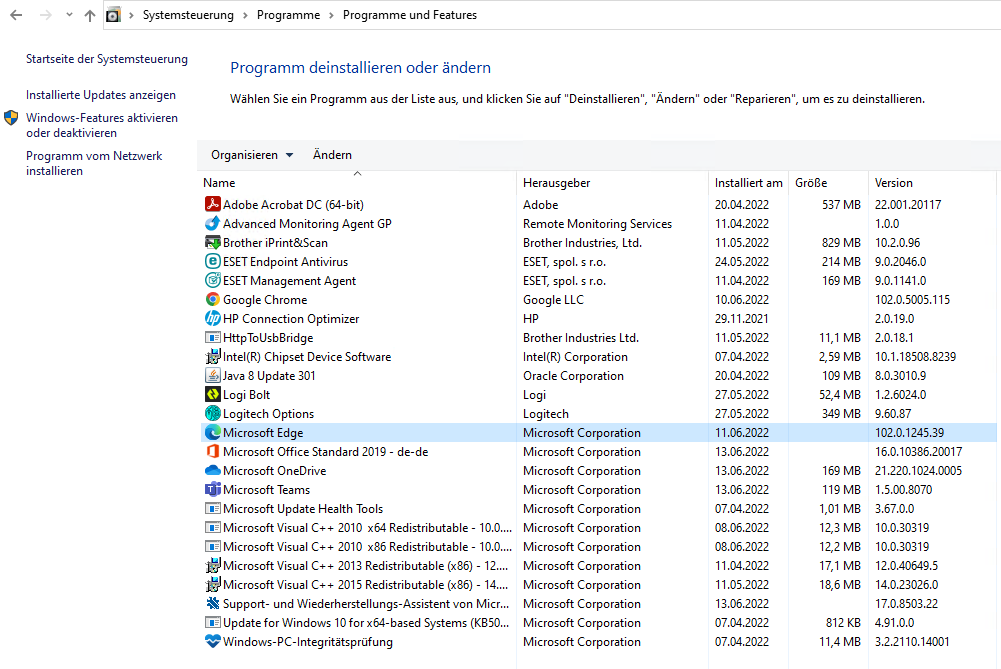Click the Microsoft OneDrive cloud icon
This screenshot has height=669, width=1001.
[x=213, y=470]
